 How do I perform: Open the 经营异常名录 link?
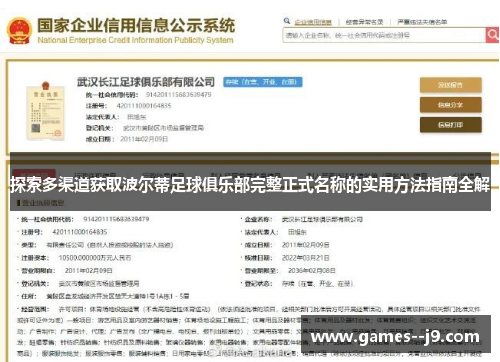point(364,22)
